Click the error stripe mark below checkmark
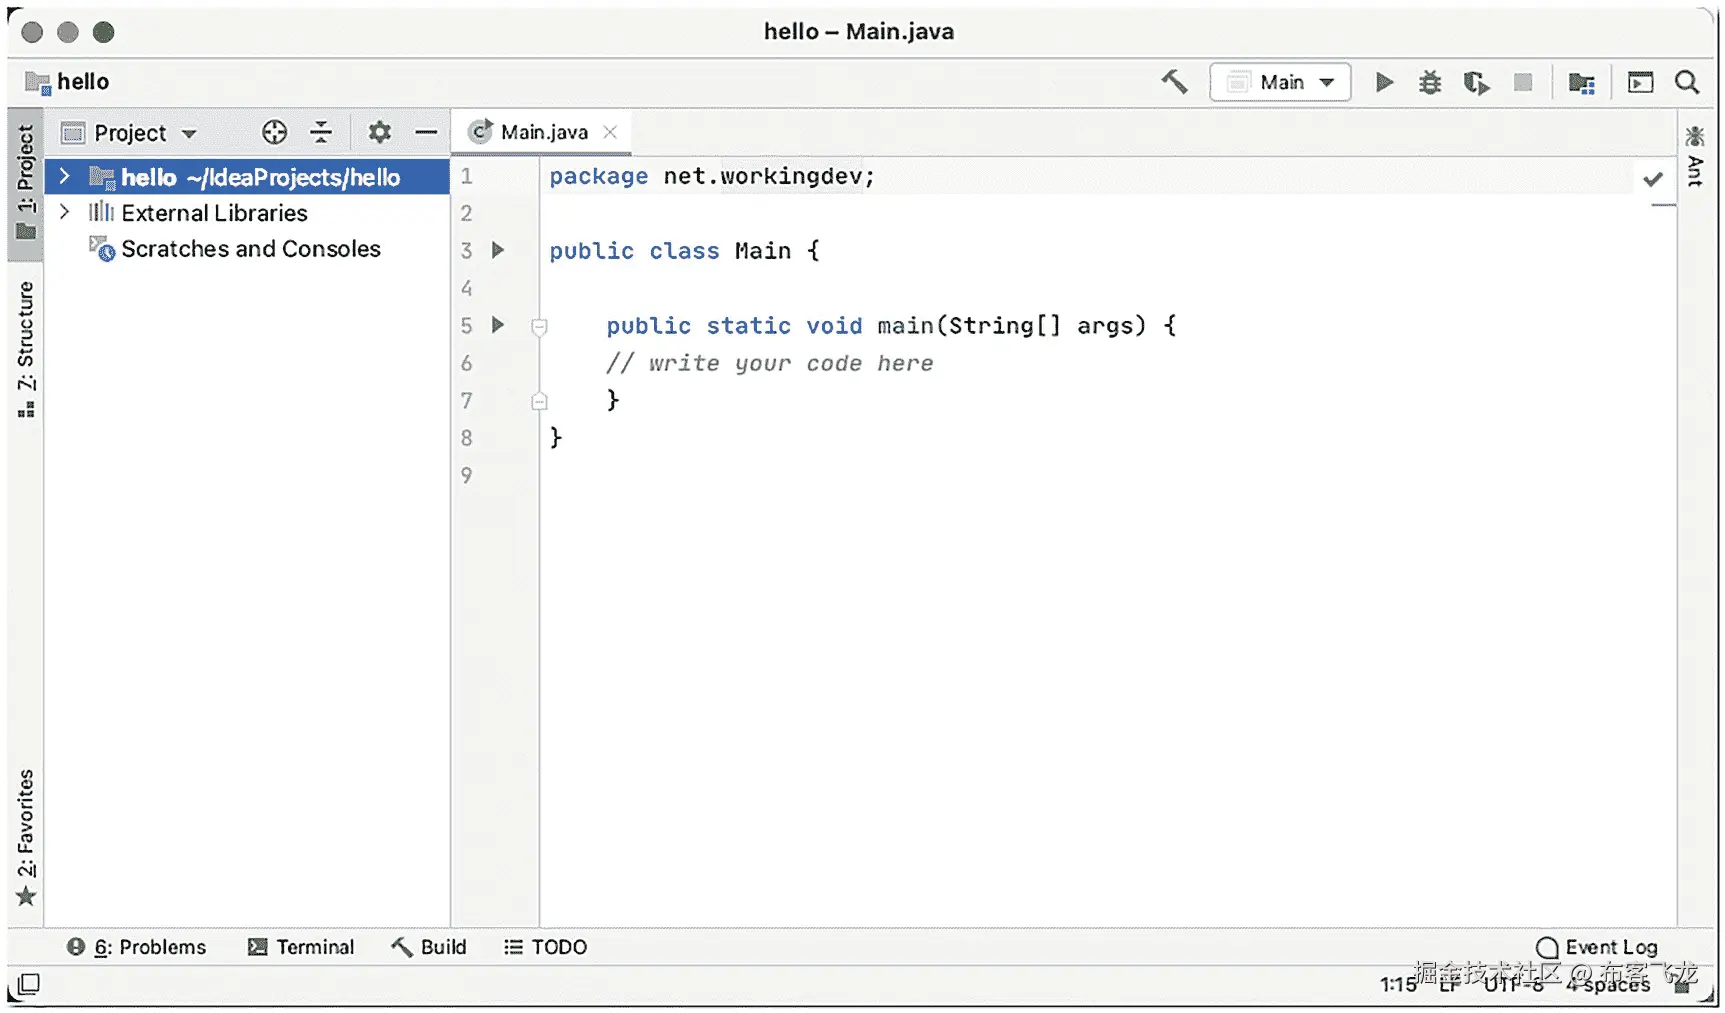Image resolution: width=1725 pixels, height=1013 pixels. tap(1663, 205)
